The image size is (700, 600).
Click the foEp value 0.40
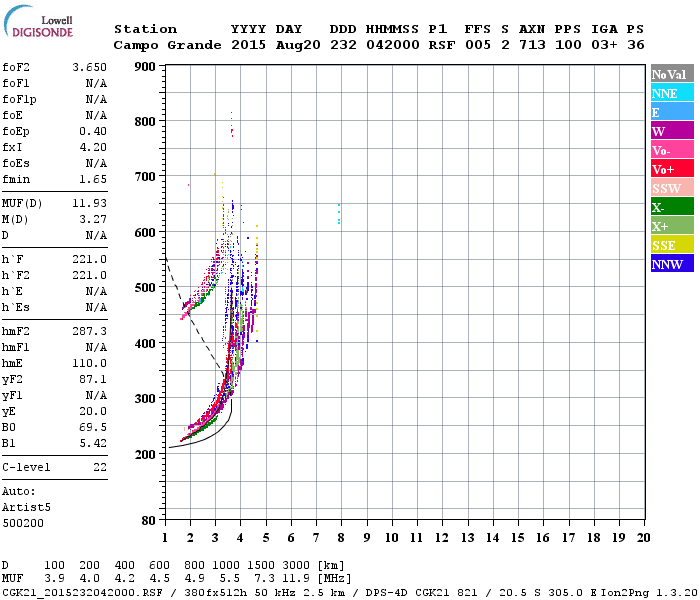93,131
